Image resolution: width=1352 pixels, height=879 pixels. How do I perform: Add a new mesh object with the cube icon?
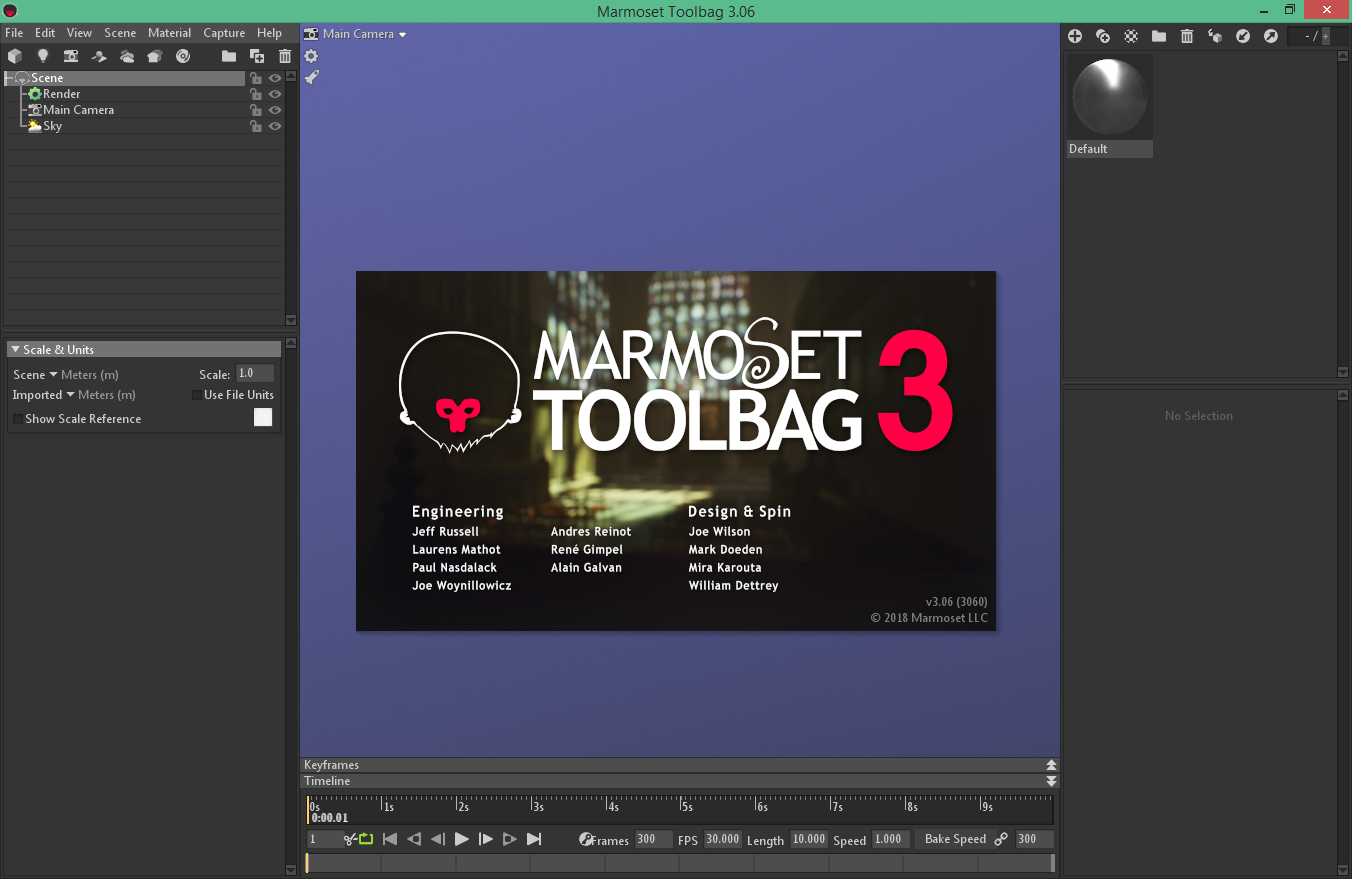(x=14, y=56)
